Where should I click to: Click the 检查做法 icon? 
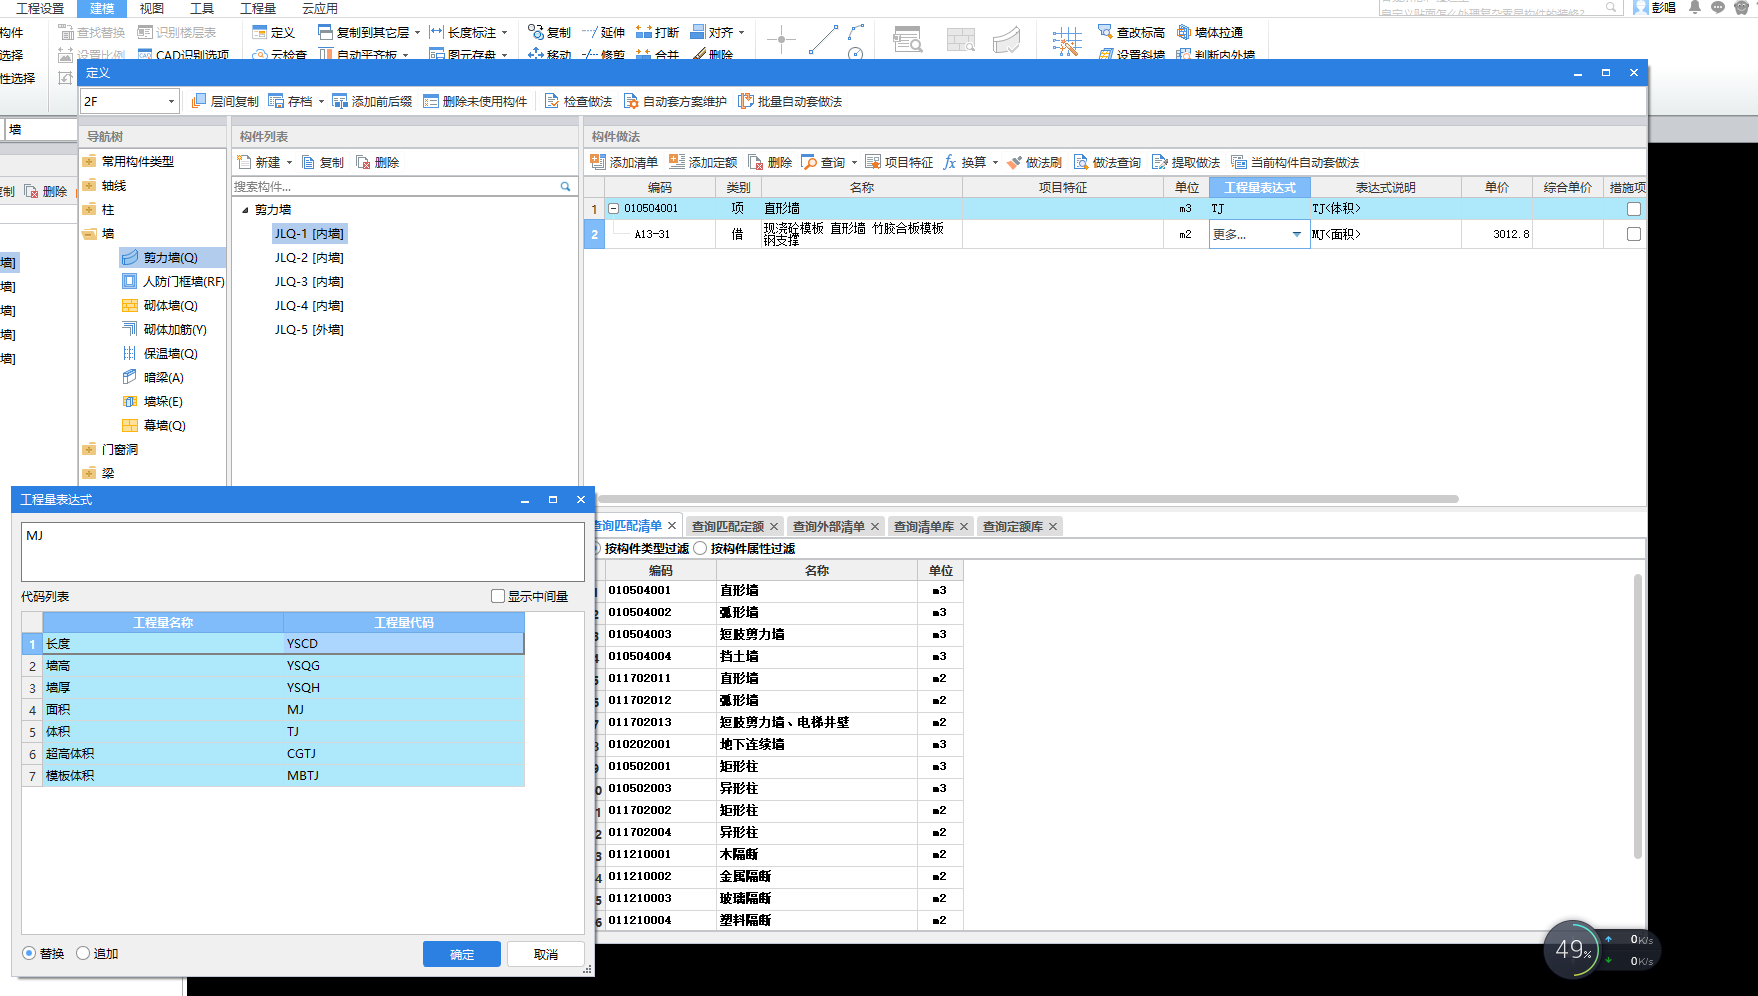point(552,102)
